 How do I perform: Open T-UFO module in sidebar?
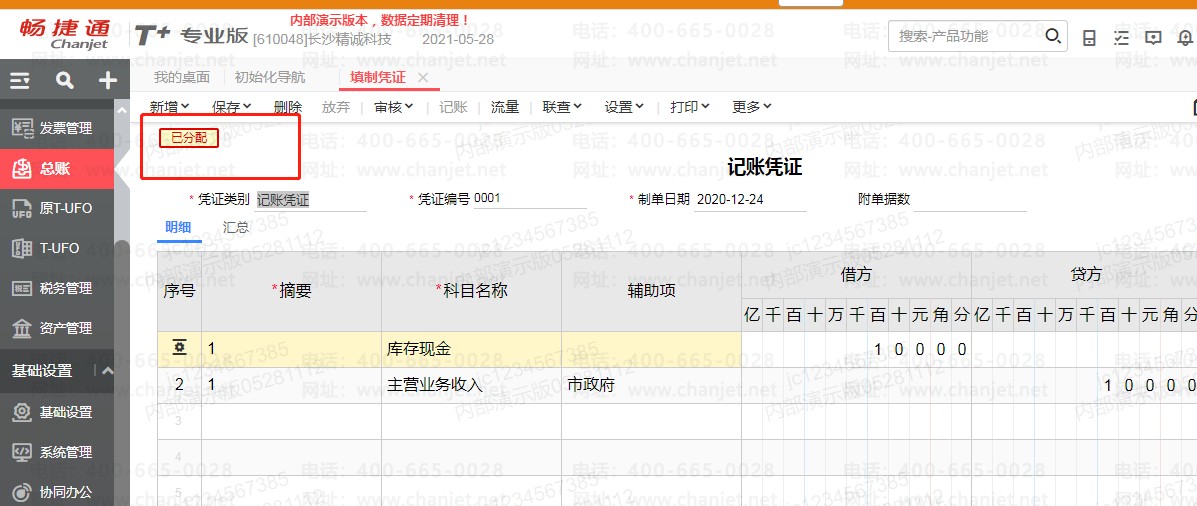point(57,248)
